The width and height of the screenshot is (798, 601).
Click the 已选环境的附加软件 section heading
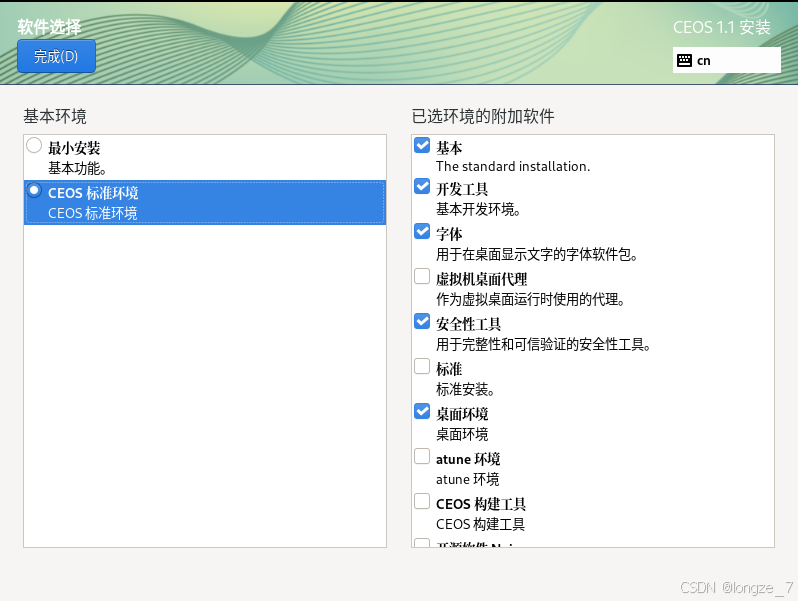483,117
